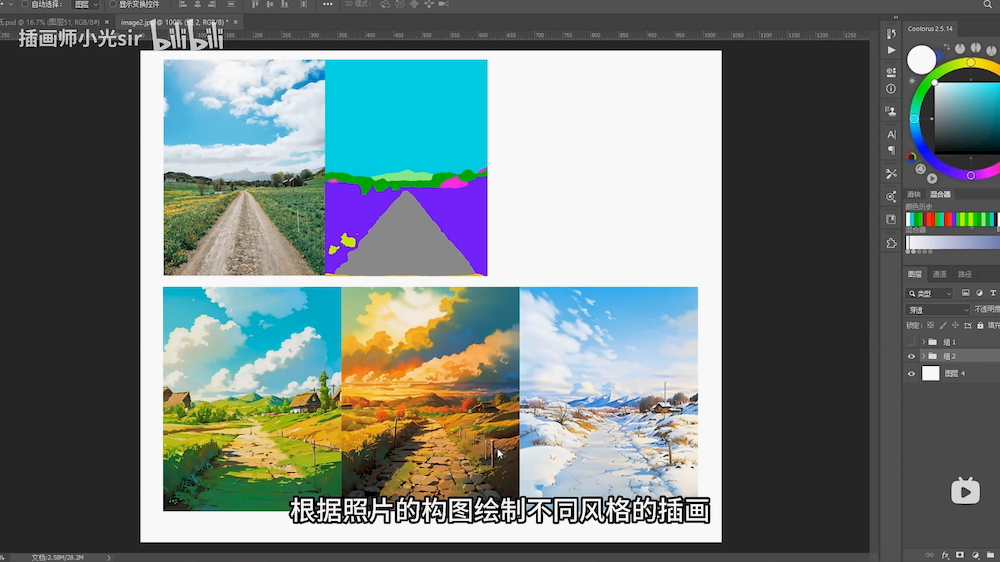1000x562 pixels.
Task: Expand the 组 2 layer group
Action: 923,356
